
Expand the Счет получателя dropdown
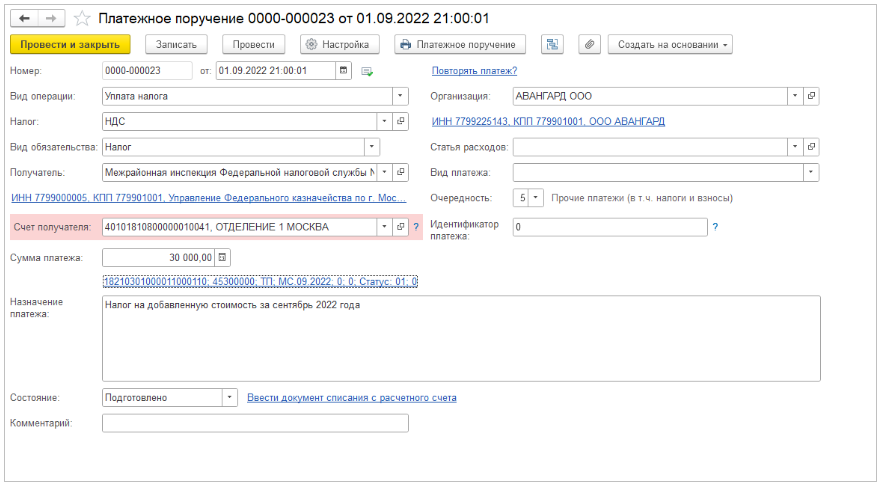[384, 227]
